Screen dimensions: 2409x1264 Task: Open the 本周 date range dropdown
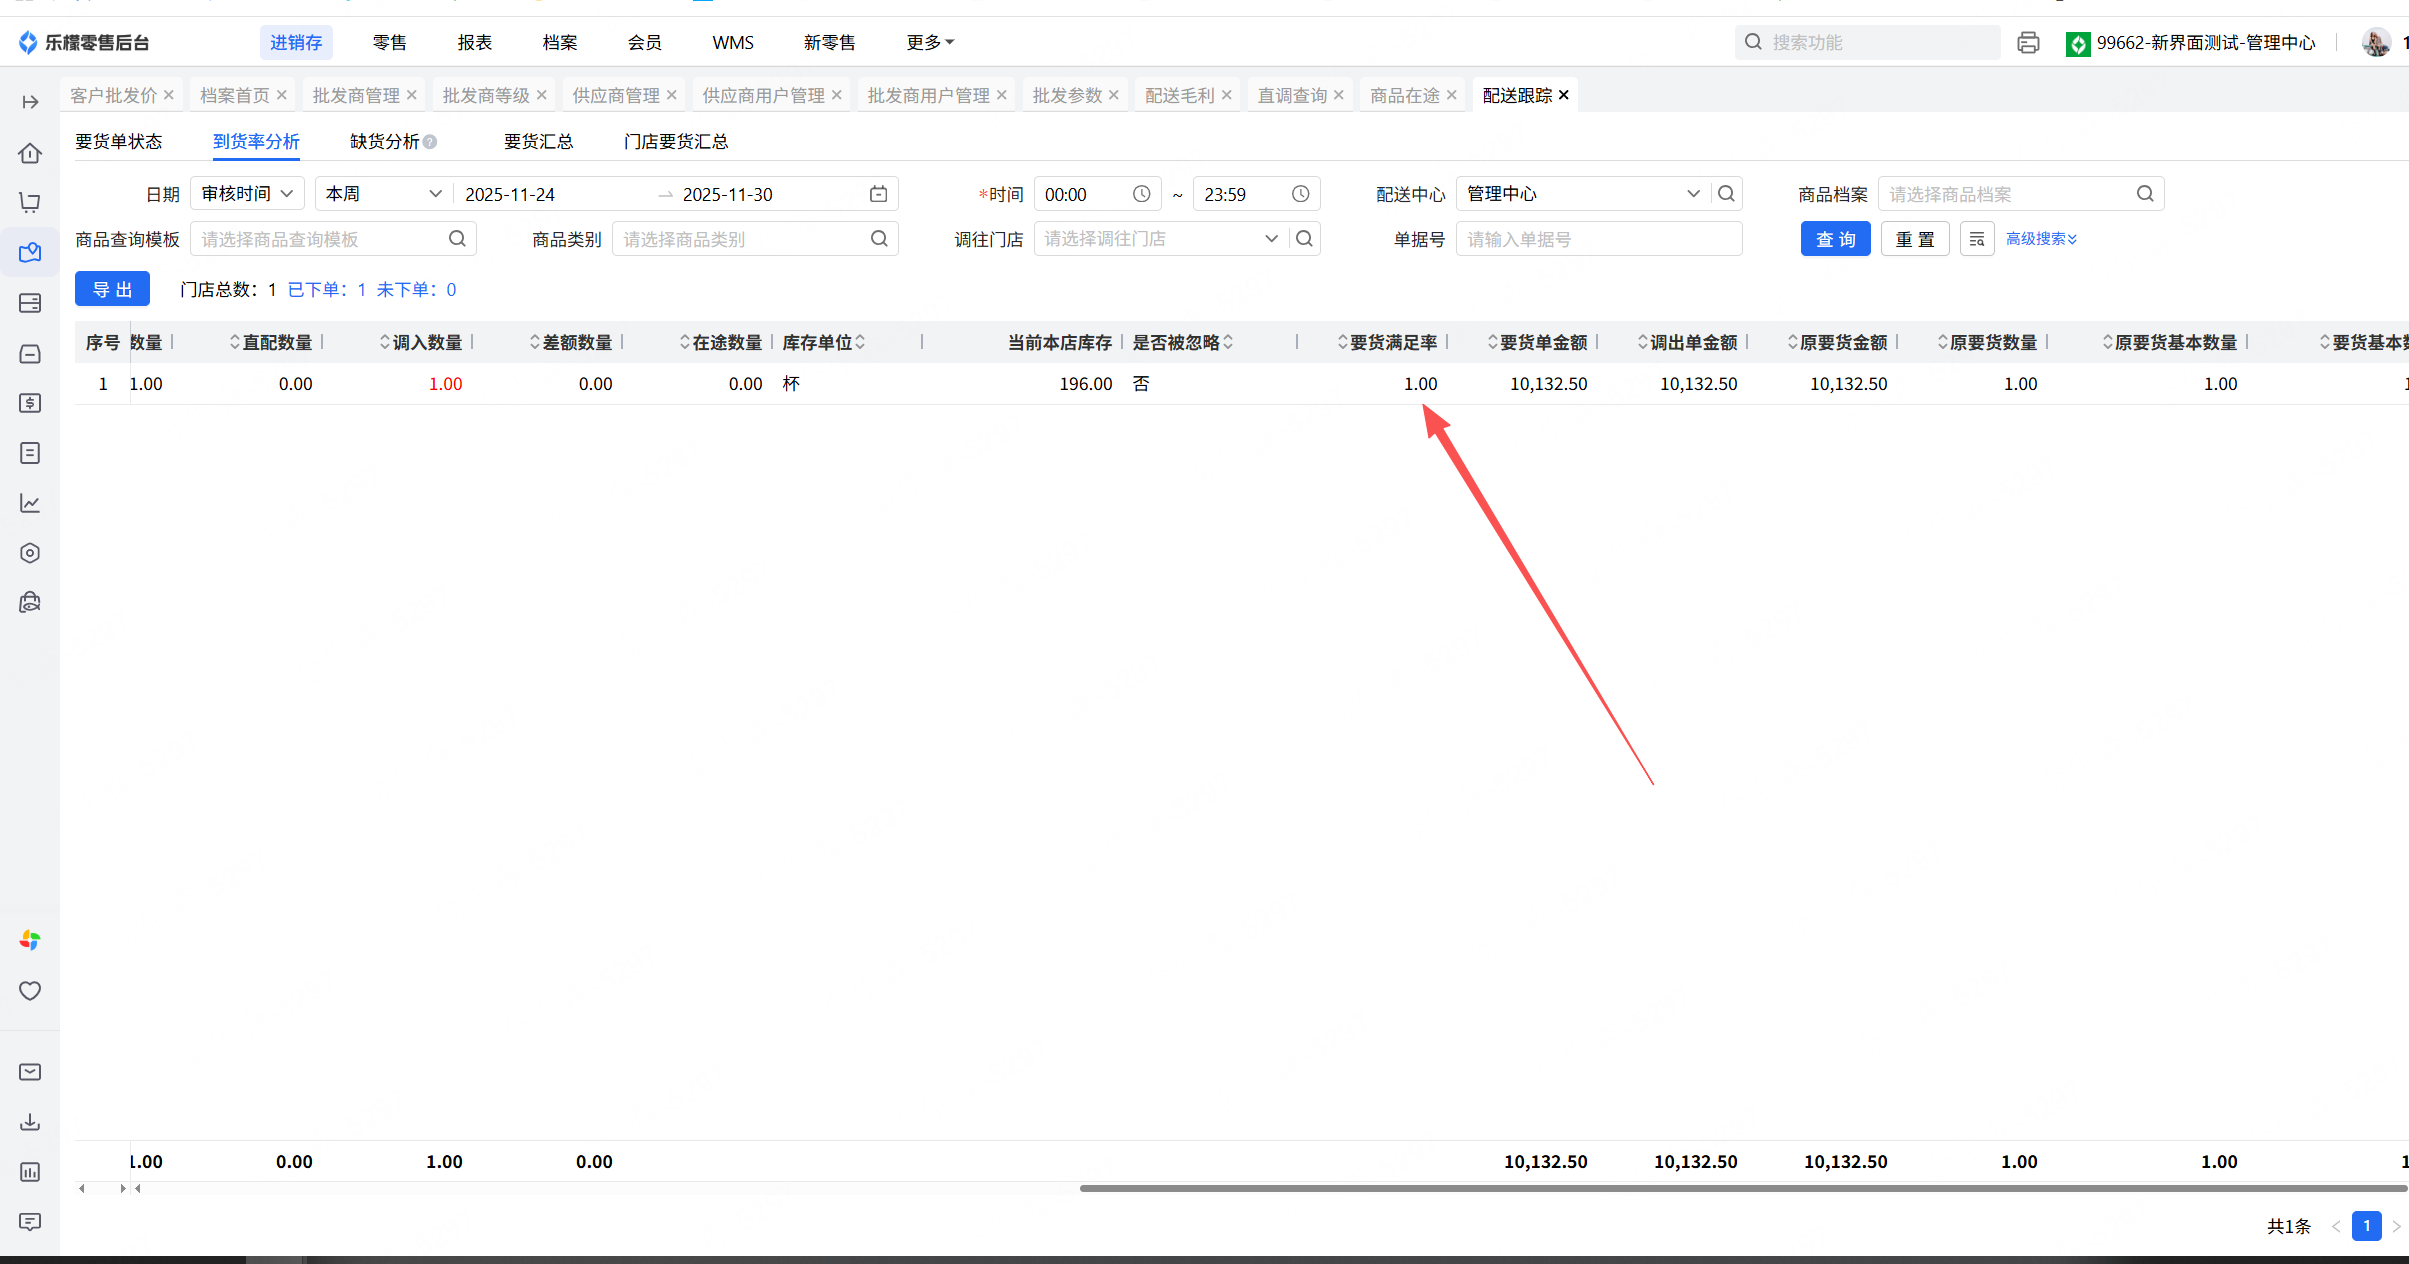(384, 194)
